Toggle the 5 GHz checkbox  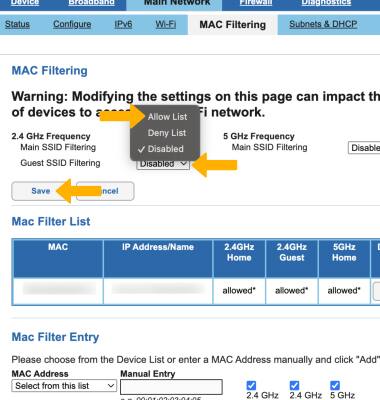pos(335,385)
